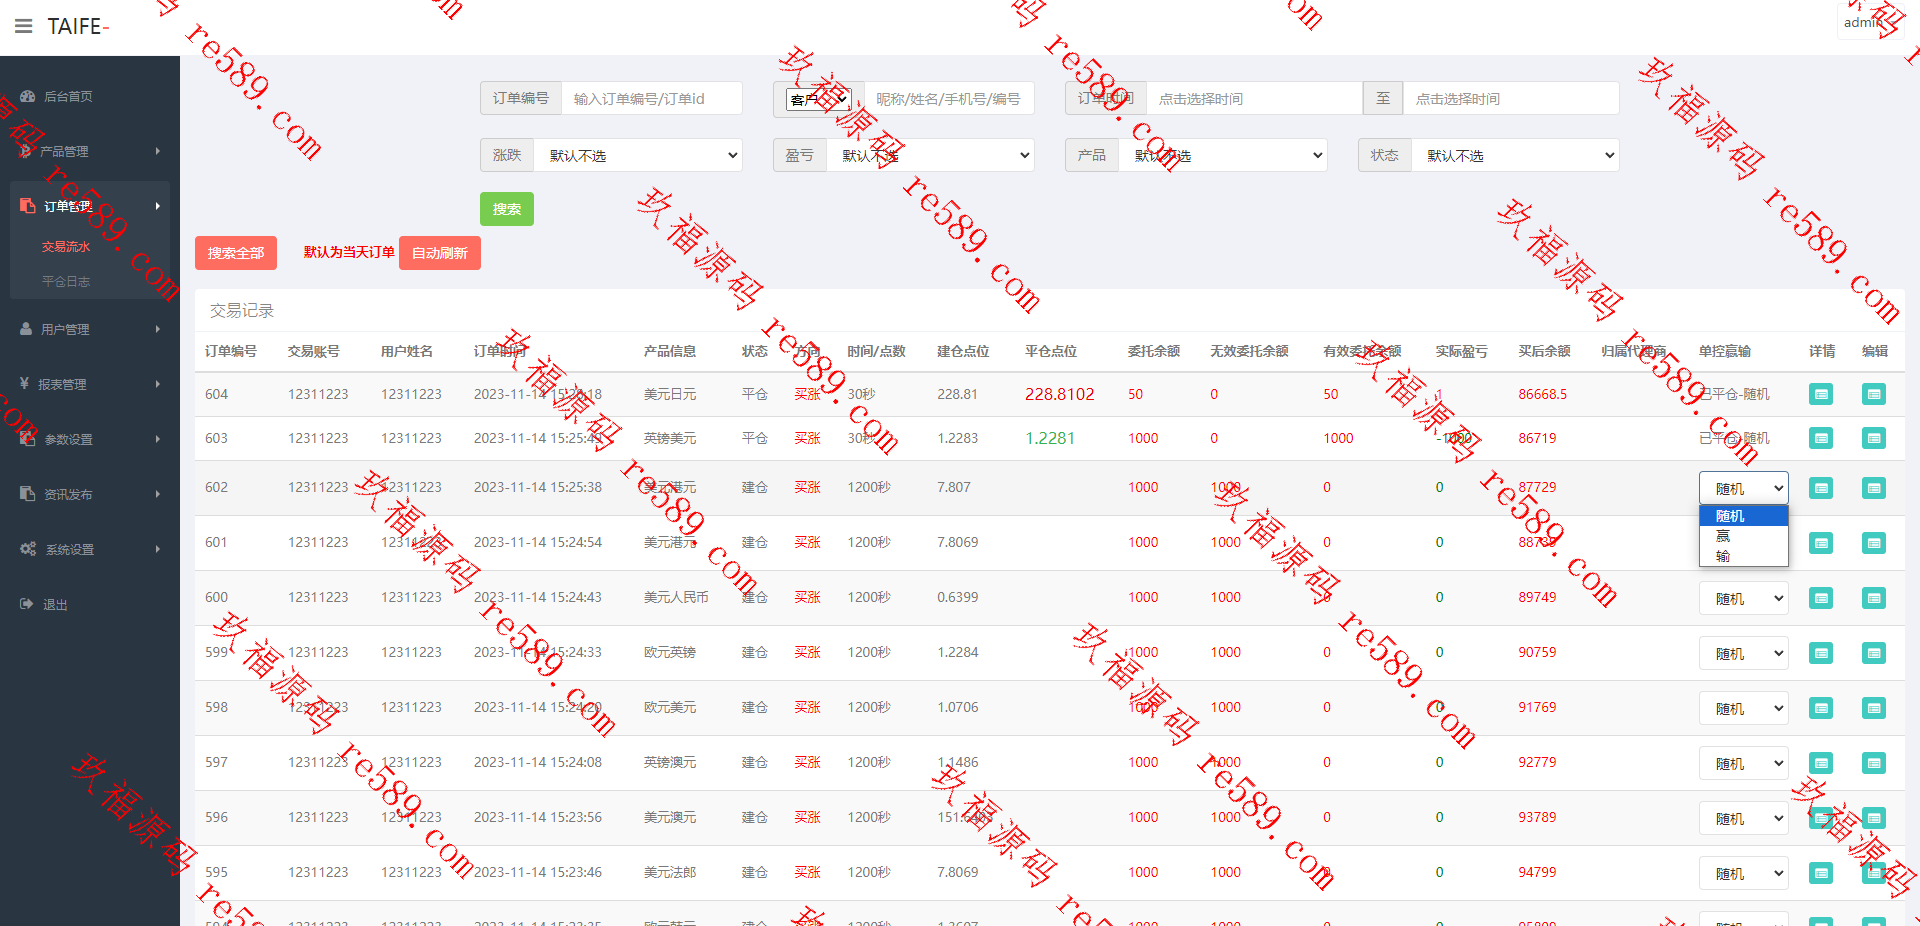This screenshot has height=926, width=1920.
Task: Click 美元人民币 product cell
Action: (676, 597)
